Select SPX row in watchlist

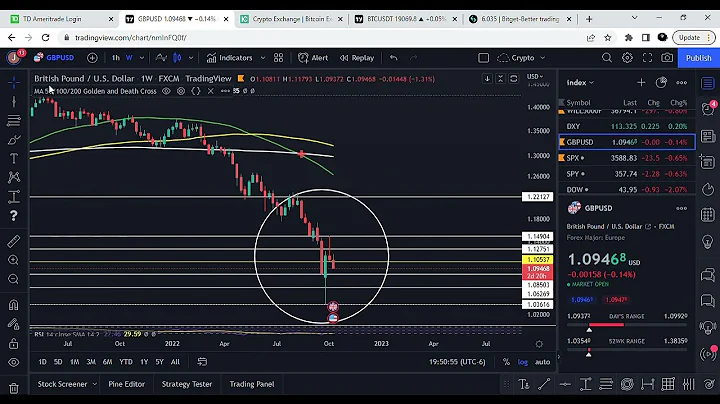(627, 158)
